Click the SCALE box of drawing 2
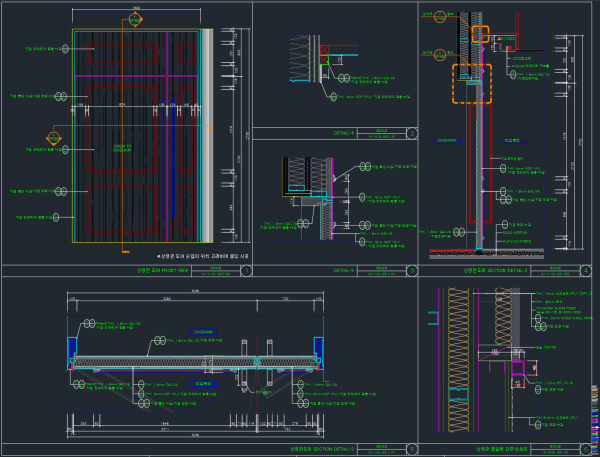The image size is (600, 457). point(381,134)
